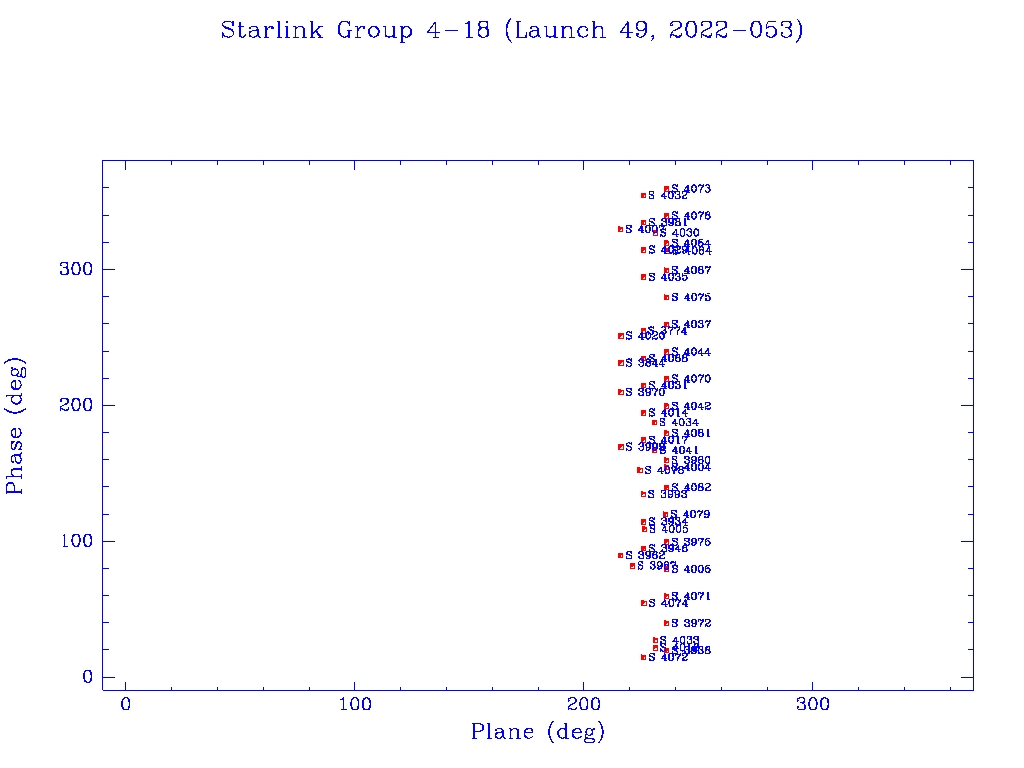
Task: Pick the "S 4030" data point label
Action: 679,233
